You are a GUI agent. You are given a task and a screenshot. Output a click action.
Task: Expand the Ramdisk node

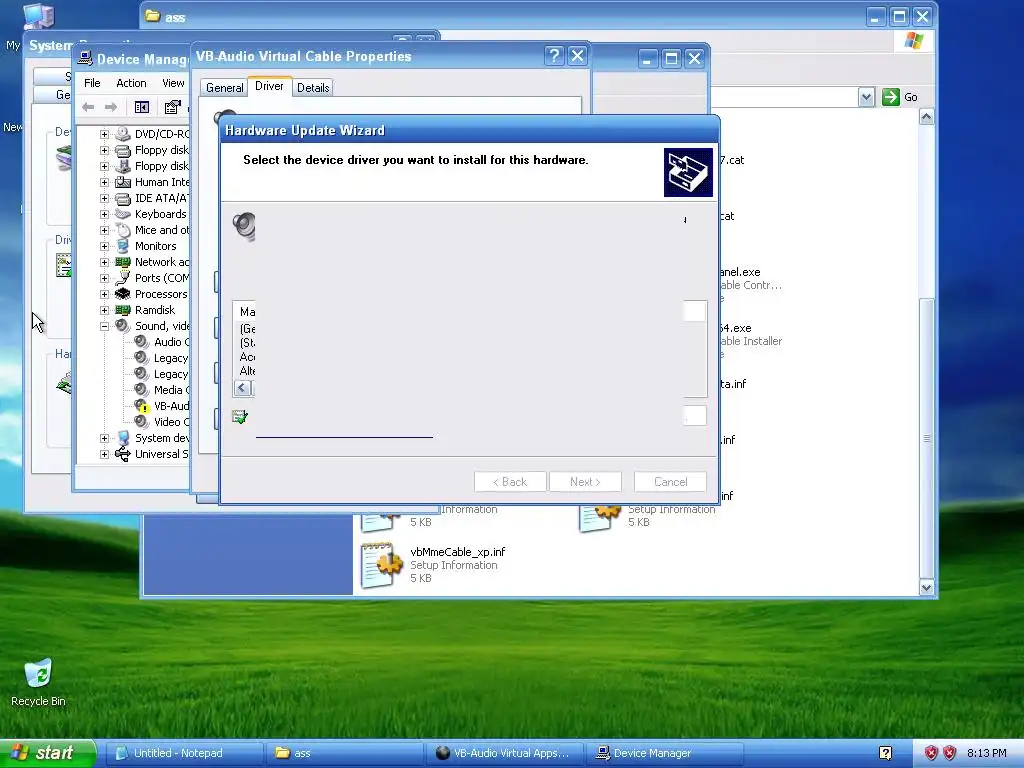[x=104, y=310]
